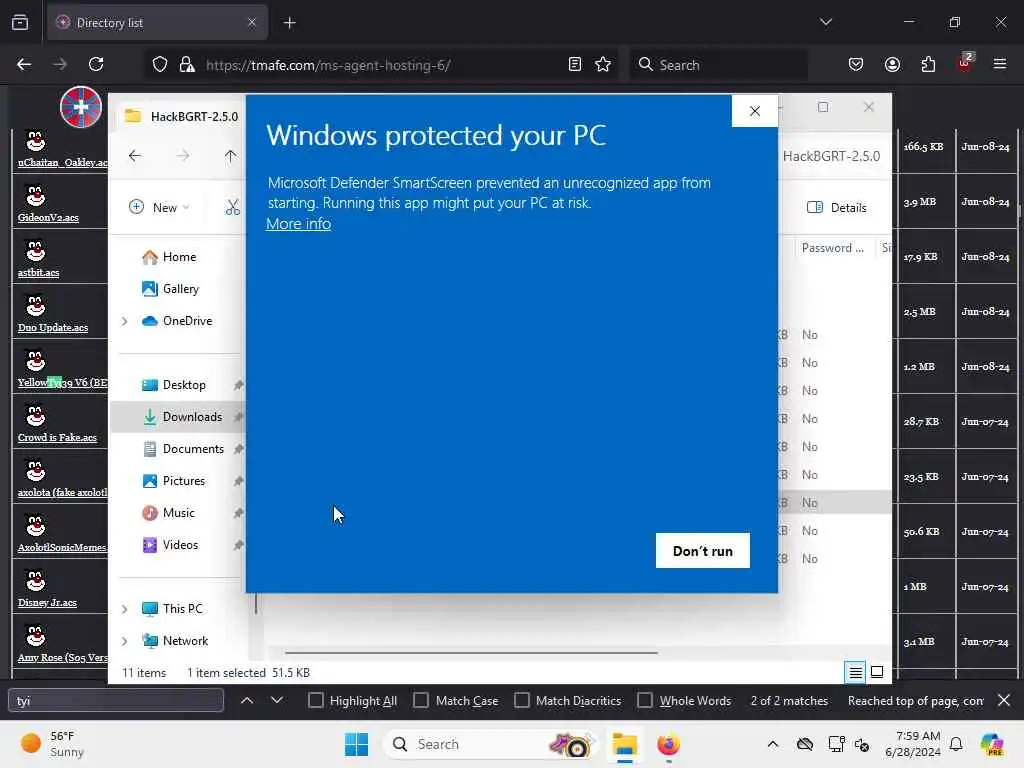Enable the Match Diacritics checkbox
The height and width of the screenshot is (768, 1024).
tap(522, 700)
